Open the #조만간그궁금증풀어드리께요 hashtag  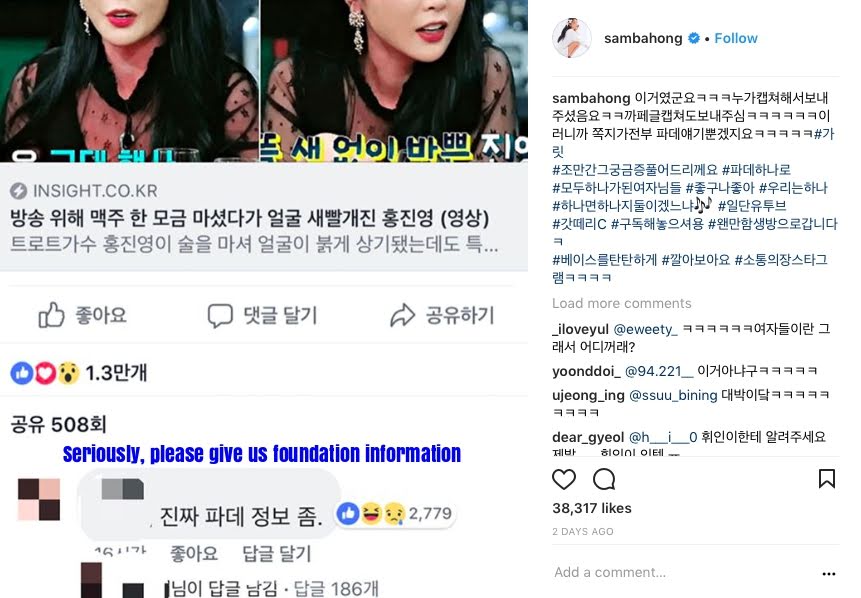tap(635, 170)
